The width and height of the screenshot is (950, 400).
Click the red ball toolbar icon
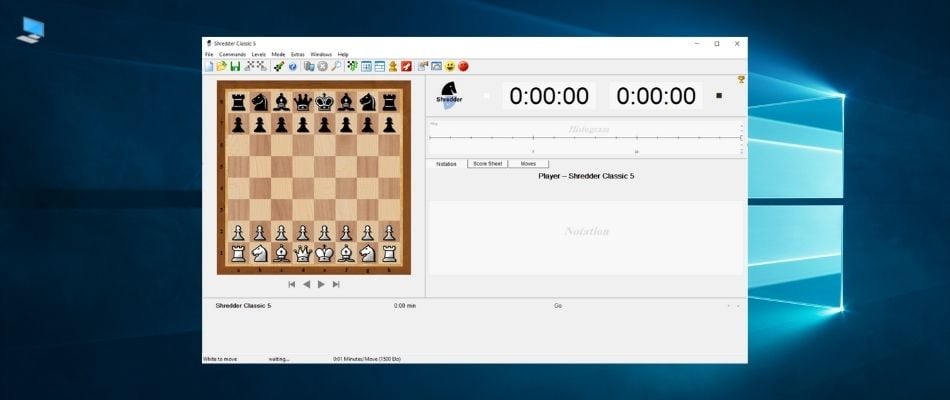(463, 66)
